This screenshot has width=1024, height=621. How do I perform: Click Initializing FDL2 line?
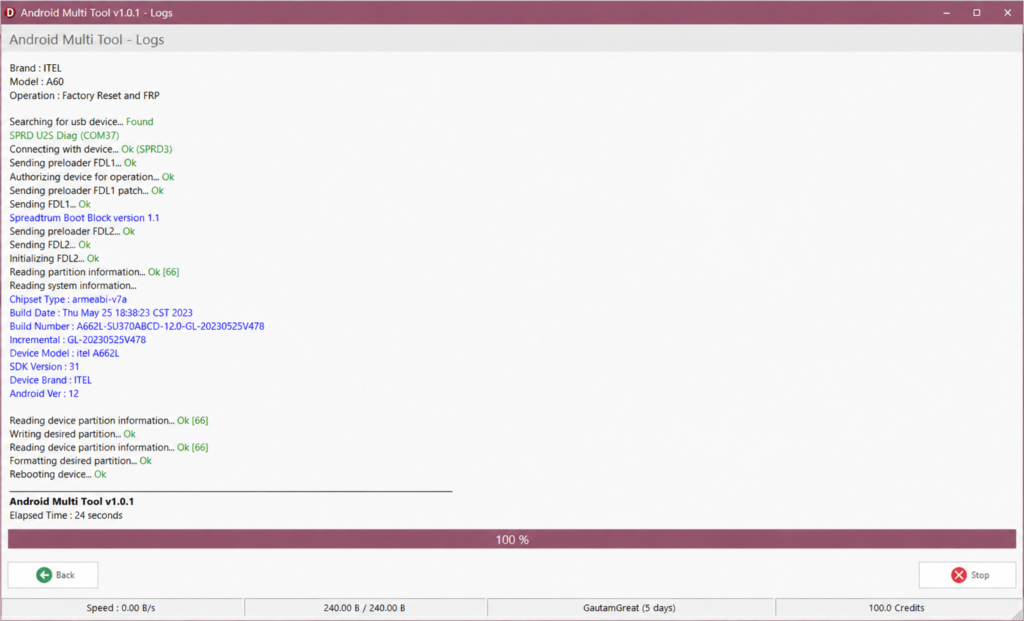point(54,258)
